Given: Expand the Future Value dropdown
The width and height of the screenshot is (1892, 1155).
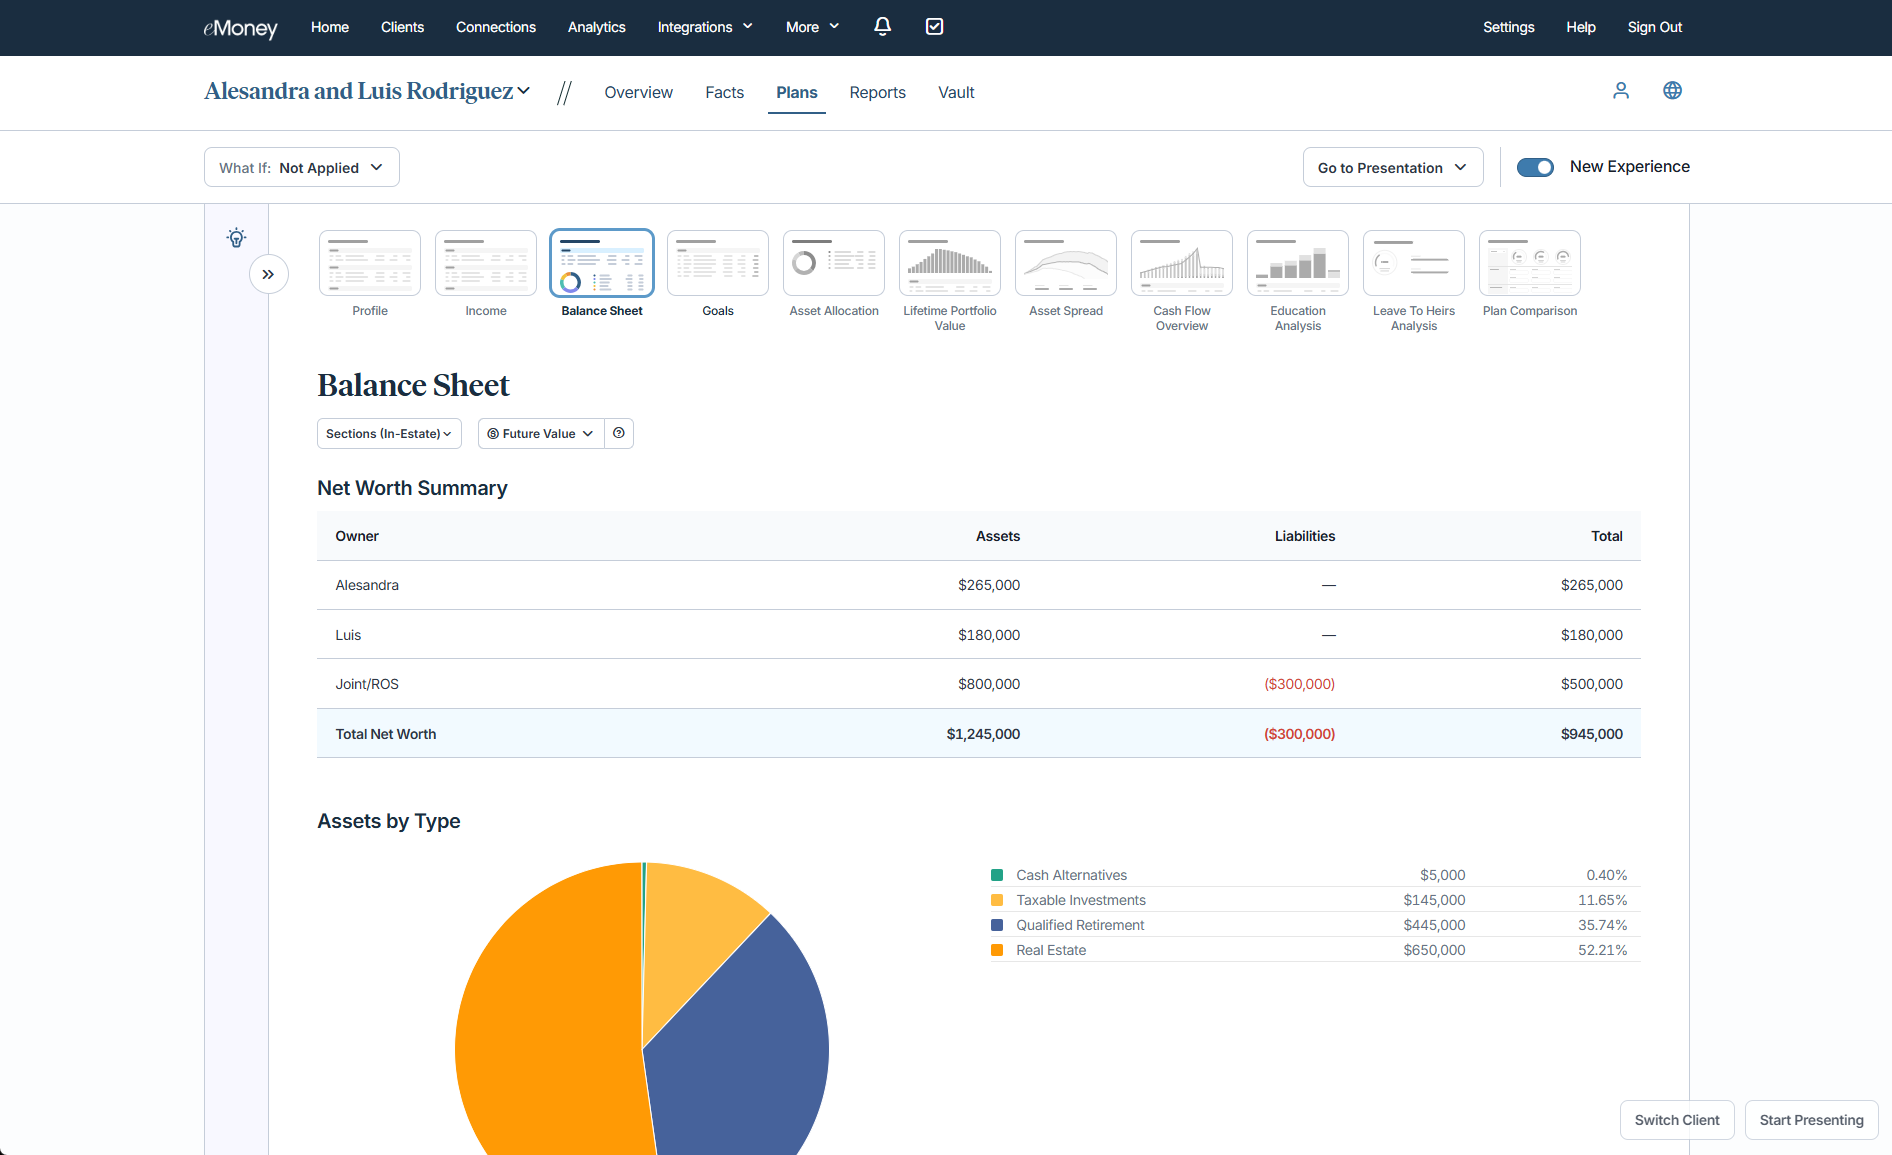Looking at the screenshot, I should coord(541,433).
